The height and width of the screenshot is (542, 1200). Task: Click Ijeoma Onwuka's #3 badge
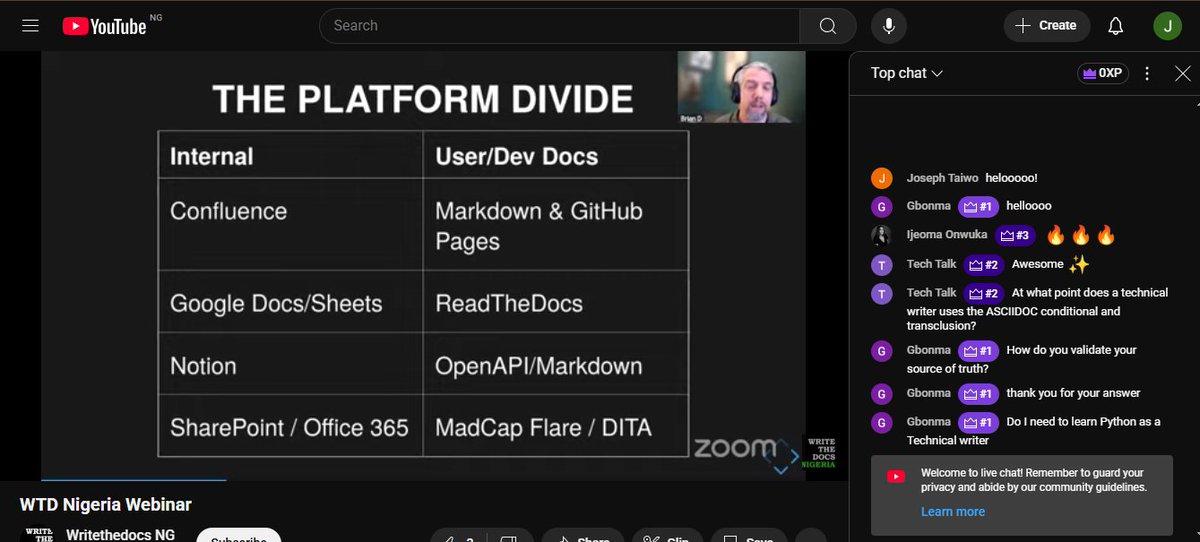pyautogui.click(x=1015, y=236)
